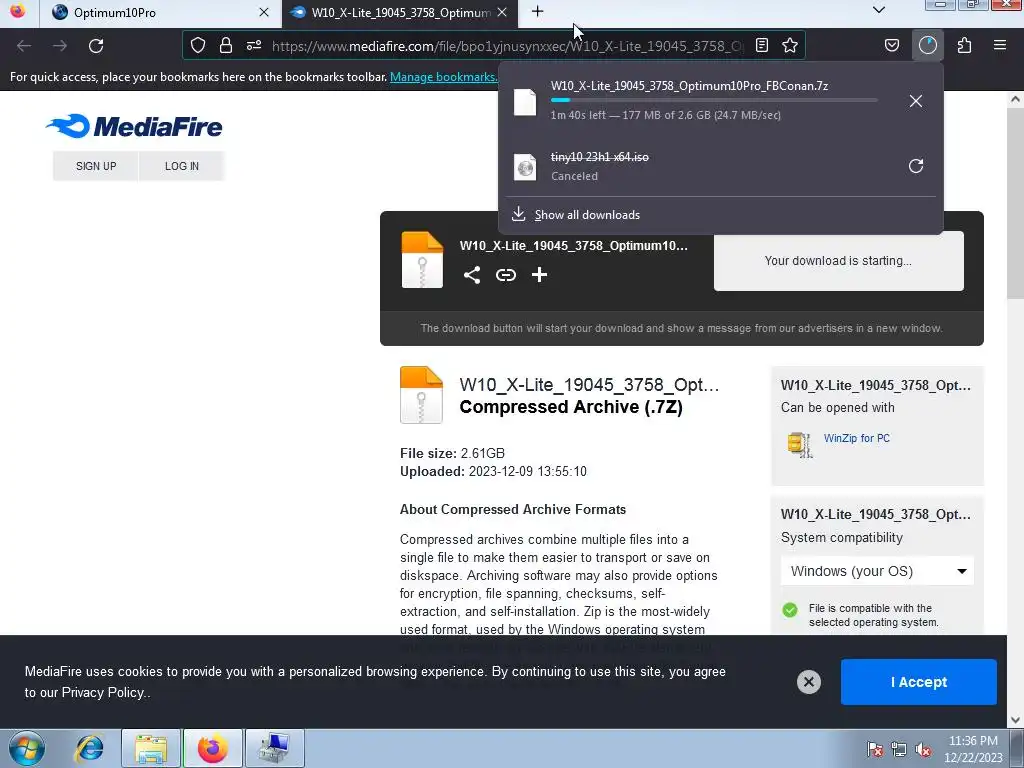The height and width of the screenshot is (768, 1024).
Task: Open the WinZip for PC link
Action: tap(856, 438)
